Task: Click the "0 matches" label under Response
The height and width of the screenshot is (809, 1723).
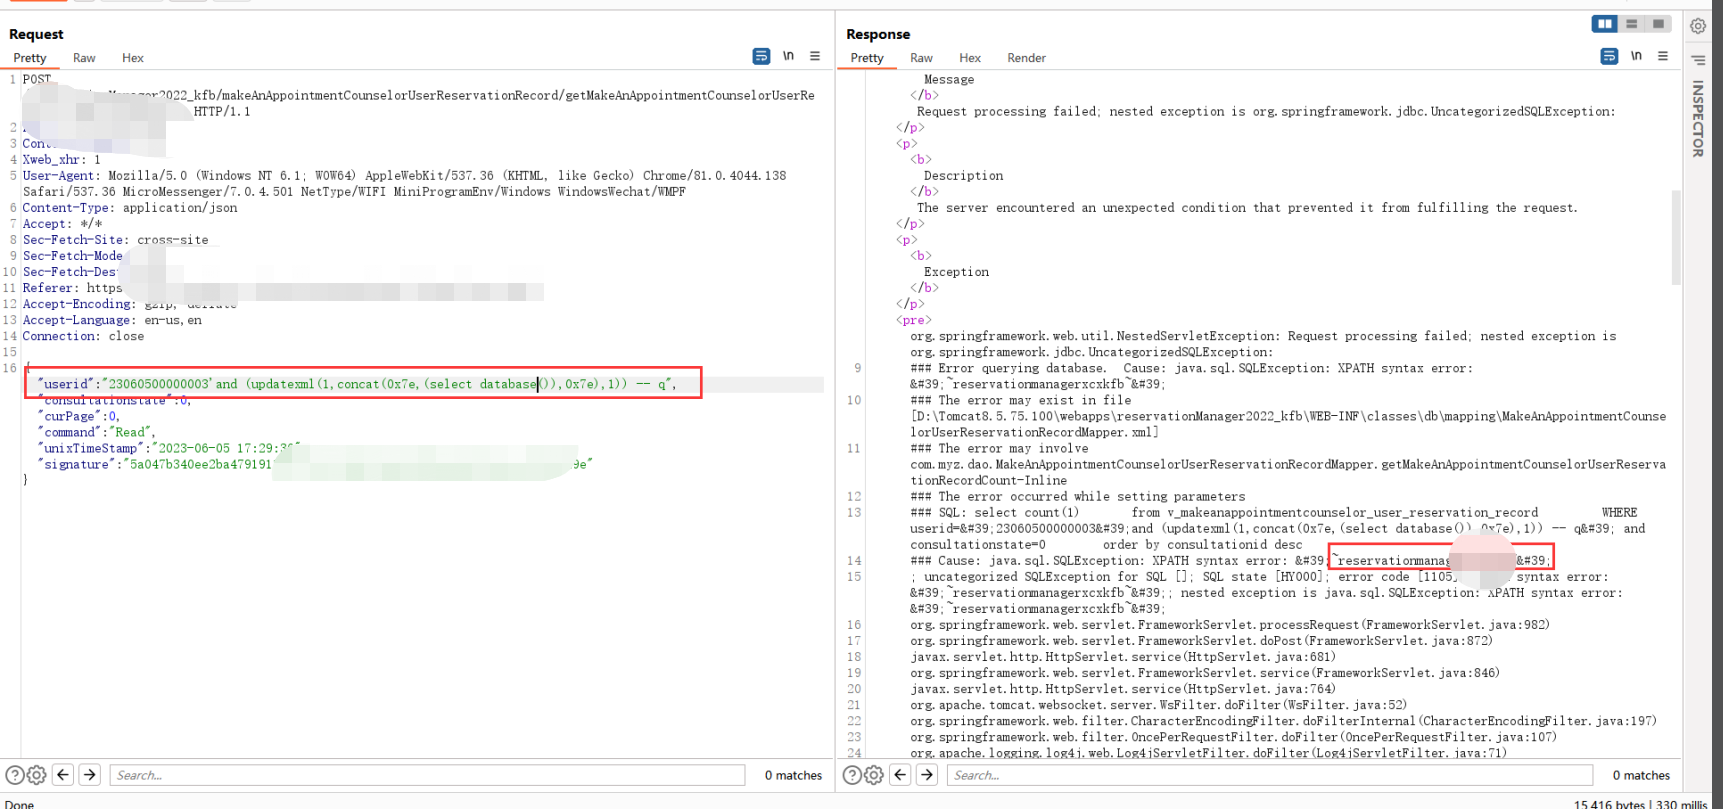Action: tap(1641, 775)
